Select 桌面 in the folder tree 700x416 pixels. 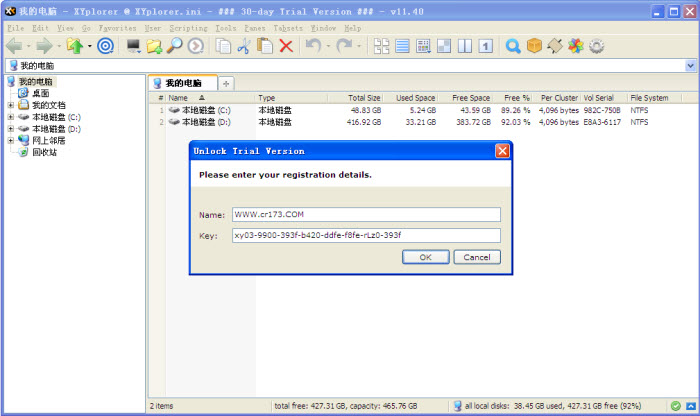(x=41, y=93)
